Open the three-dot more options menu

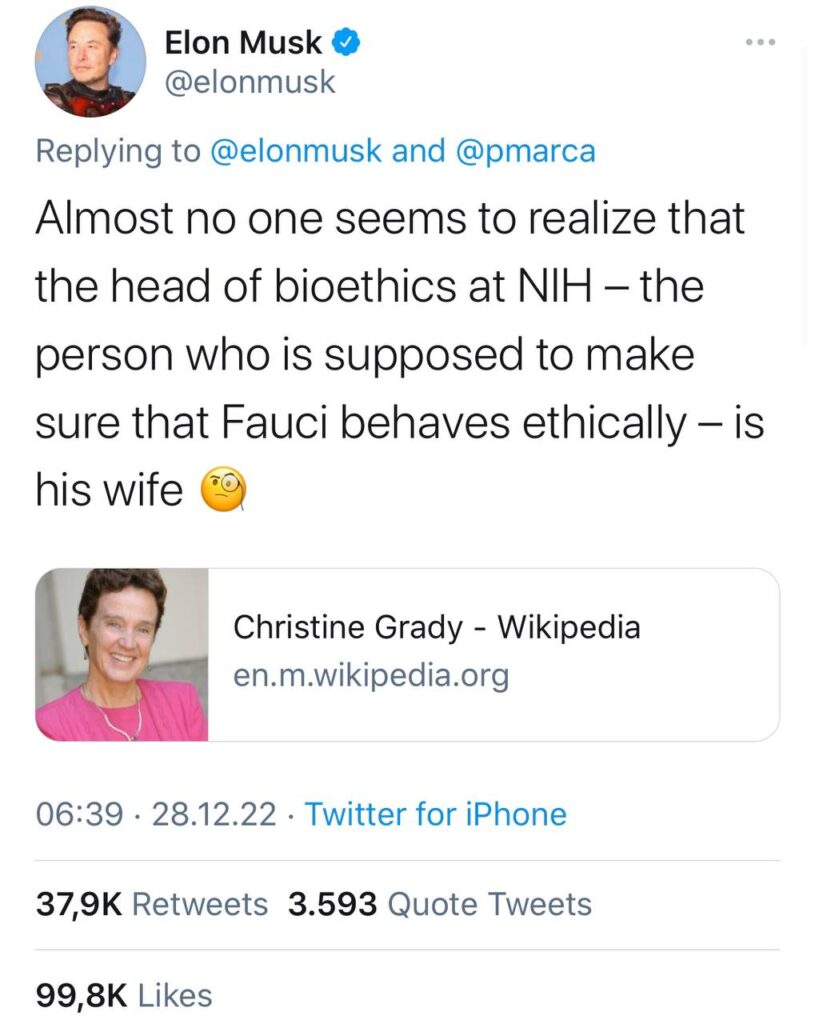pyautogui.click(x=760, y=42)
